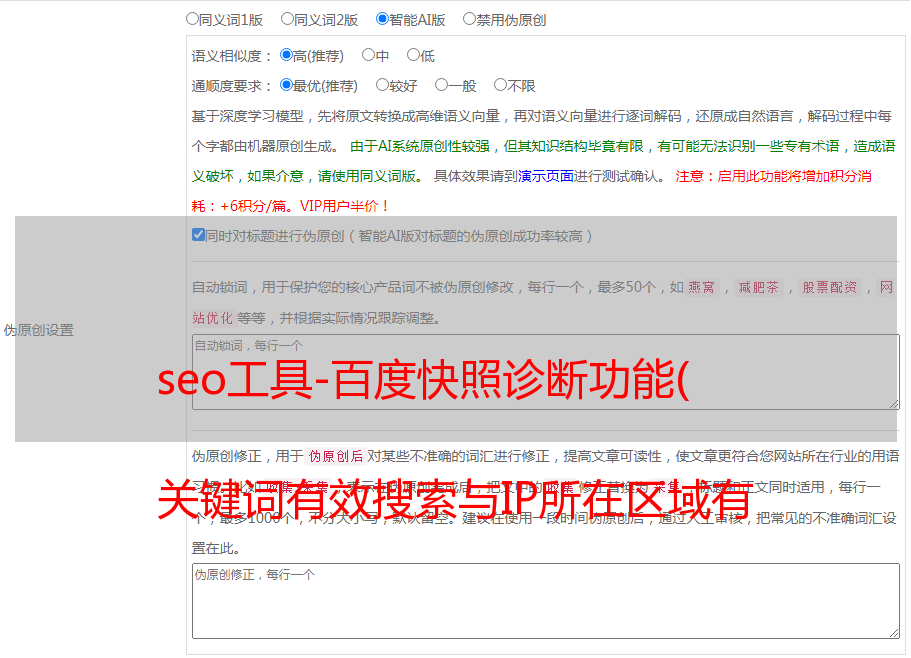Click the 减肥茶 example keyword
Screen dimensions: 911x658
(x=758, y=287)
